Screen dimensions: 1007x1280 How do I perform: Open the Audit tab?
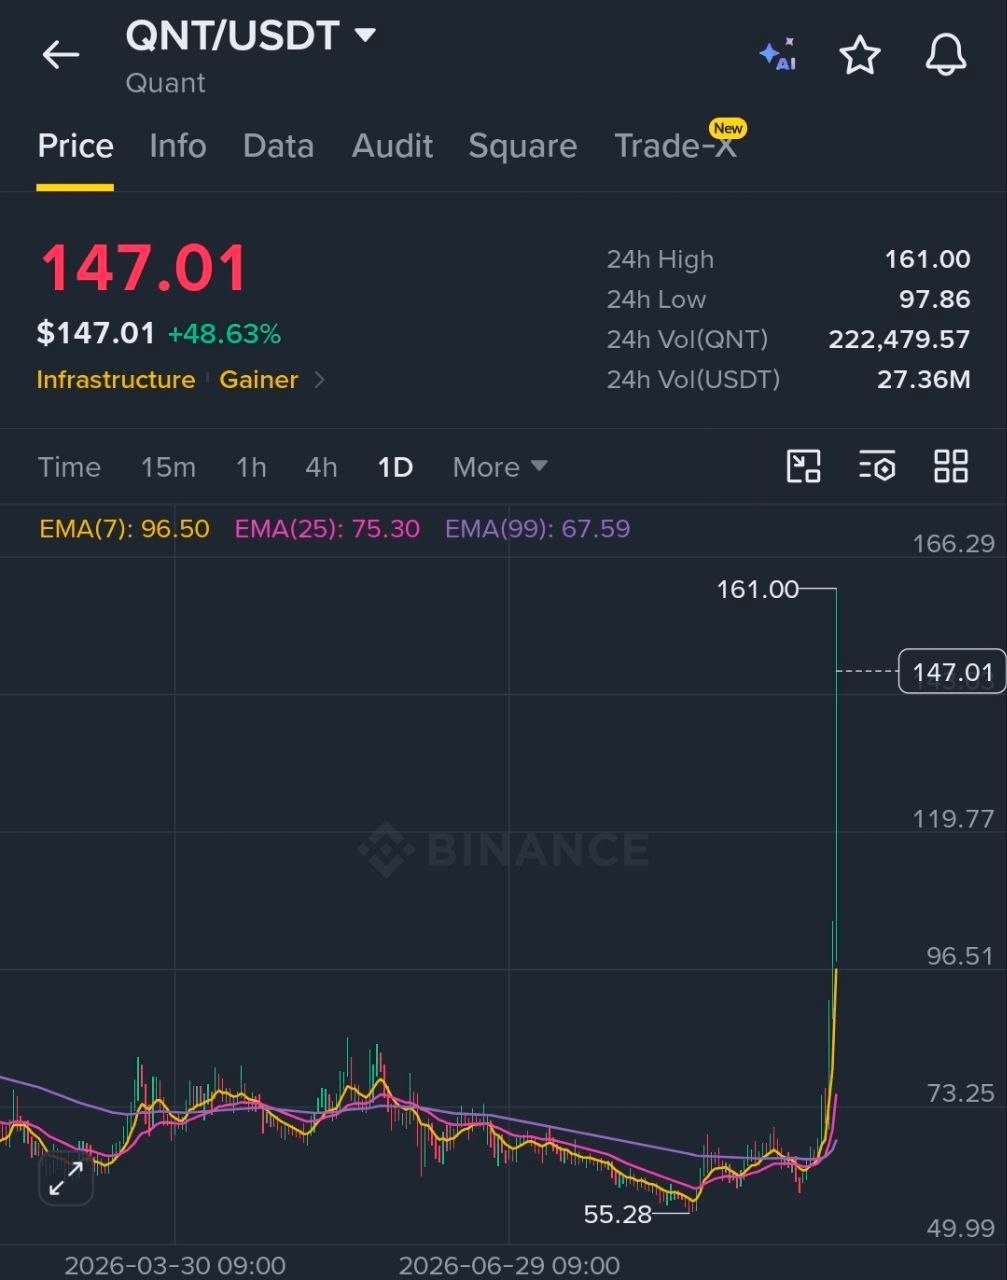[392, 146]
